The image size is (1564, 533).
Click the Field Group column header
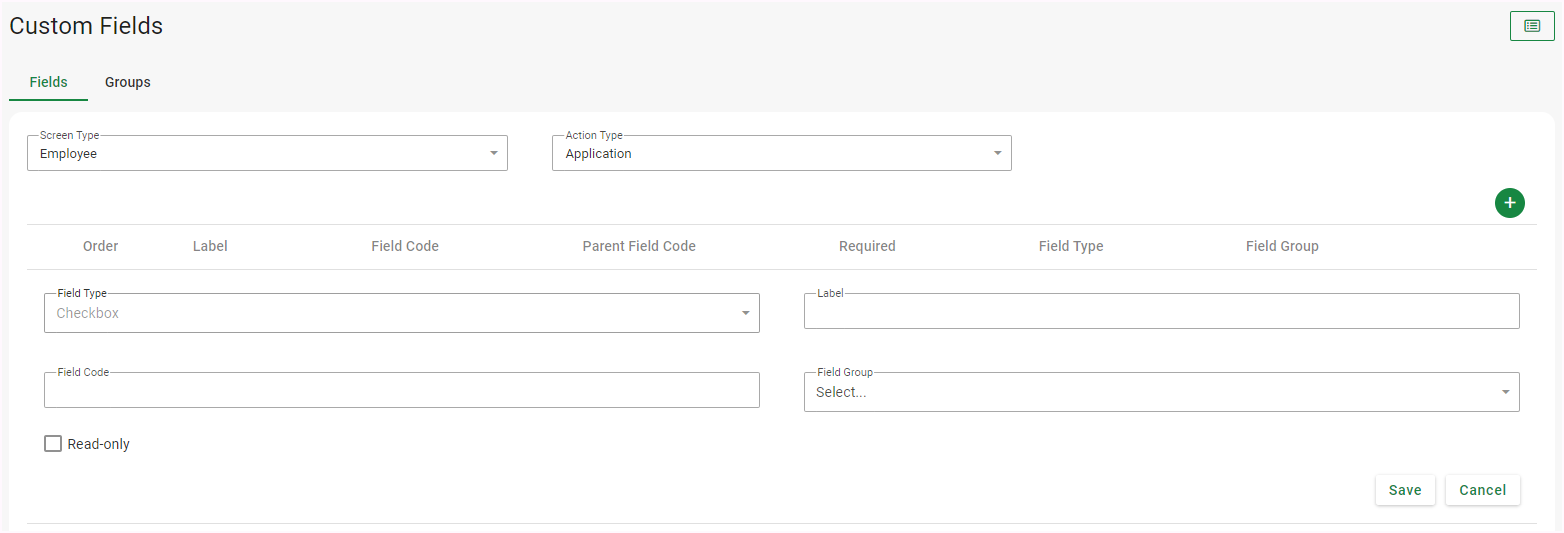pyautogui.click(x=1281, y=246)
